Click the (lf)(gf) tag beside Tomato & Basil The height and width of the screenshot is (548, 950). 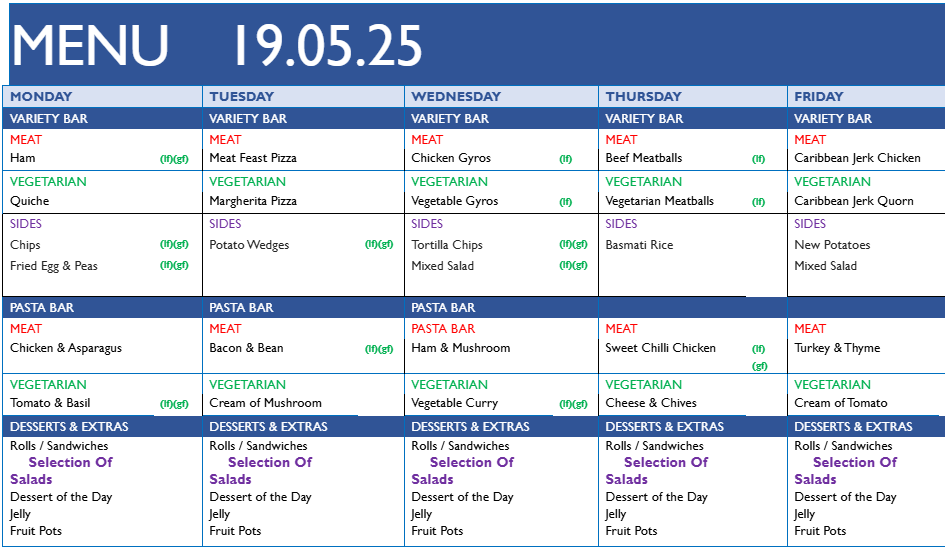[x=174, y=404]
